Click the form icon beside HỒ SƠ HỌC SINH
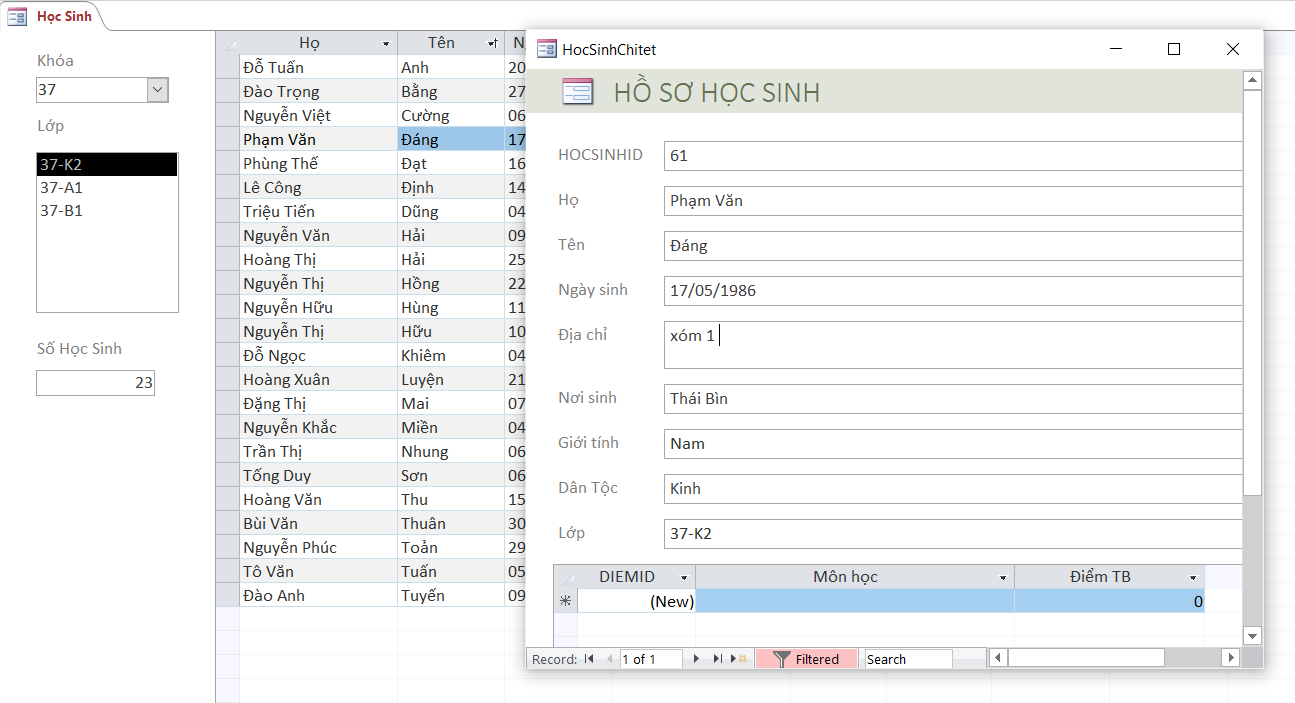This screenshot has width=1295, height=703. (578, 92)
